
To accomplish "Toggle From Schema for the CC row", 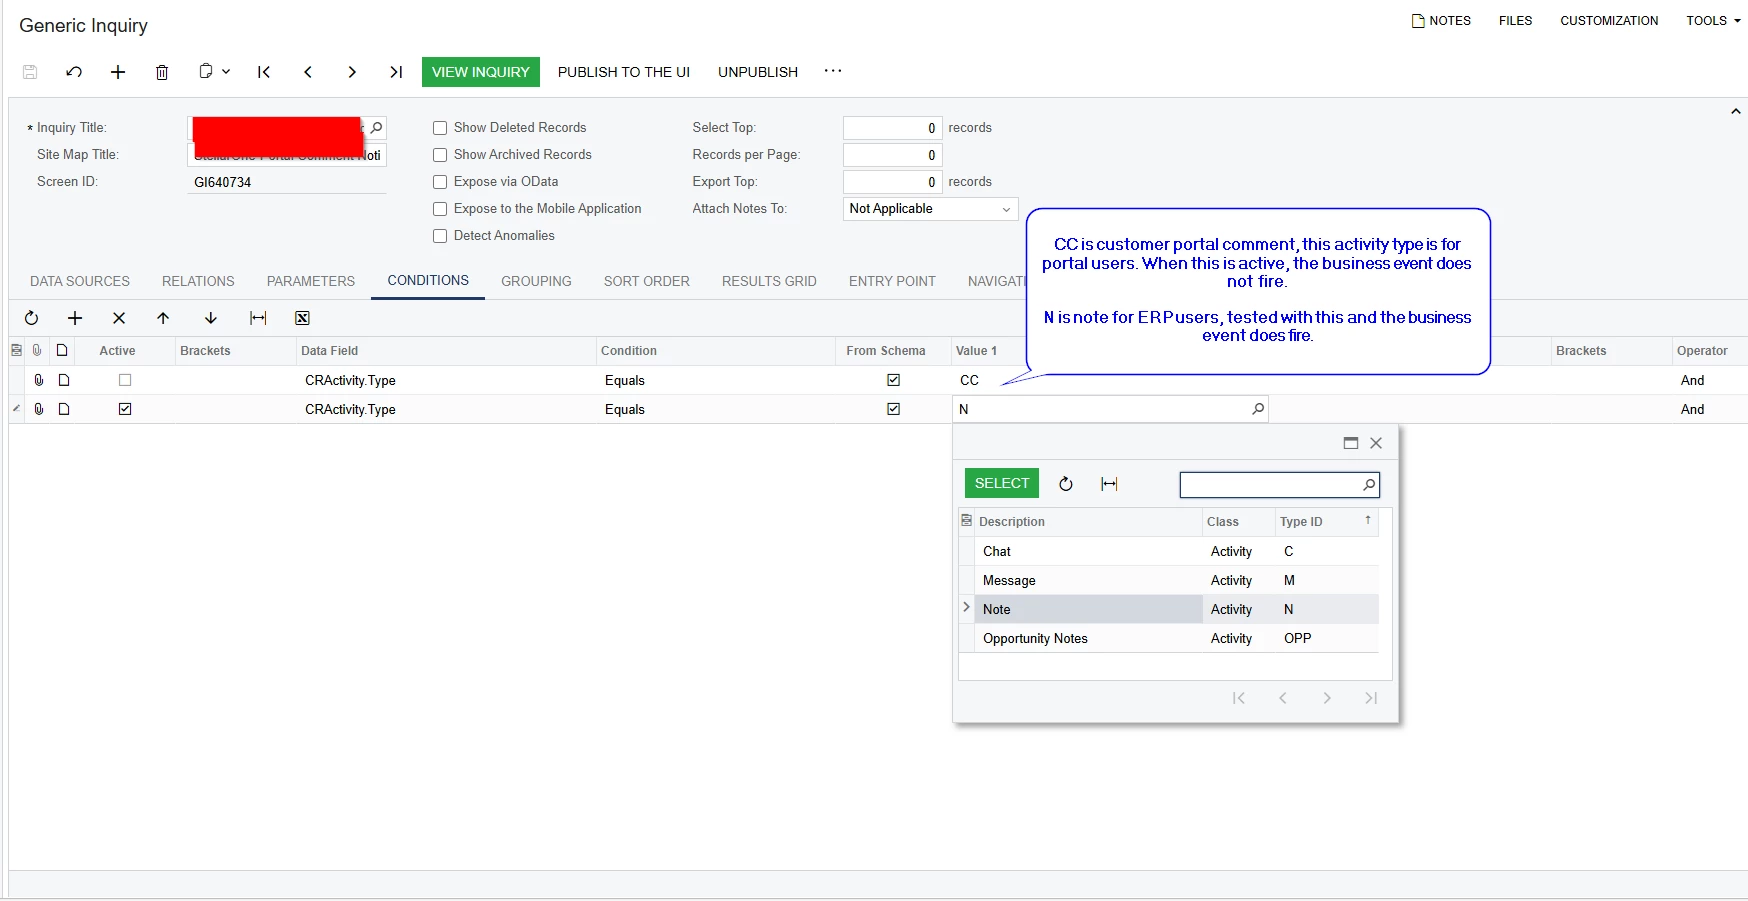I will pyautogui.click(x=893, y=380).
